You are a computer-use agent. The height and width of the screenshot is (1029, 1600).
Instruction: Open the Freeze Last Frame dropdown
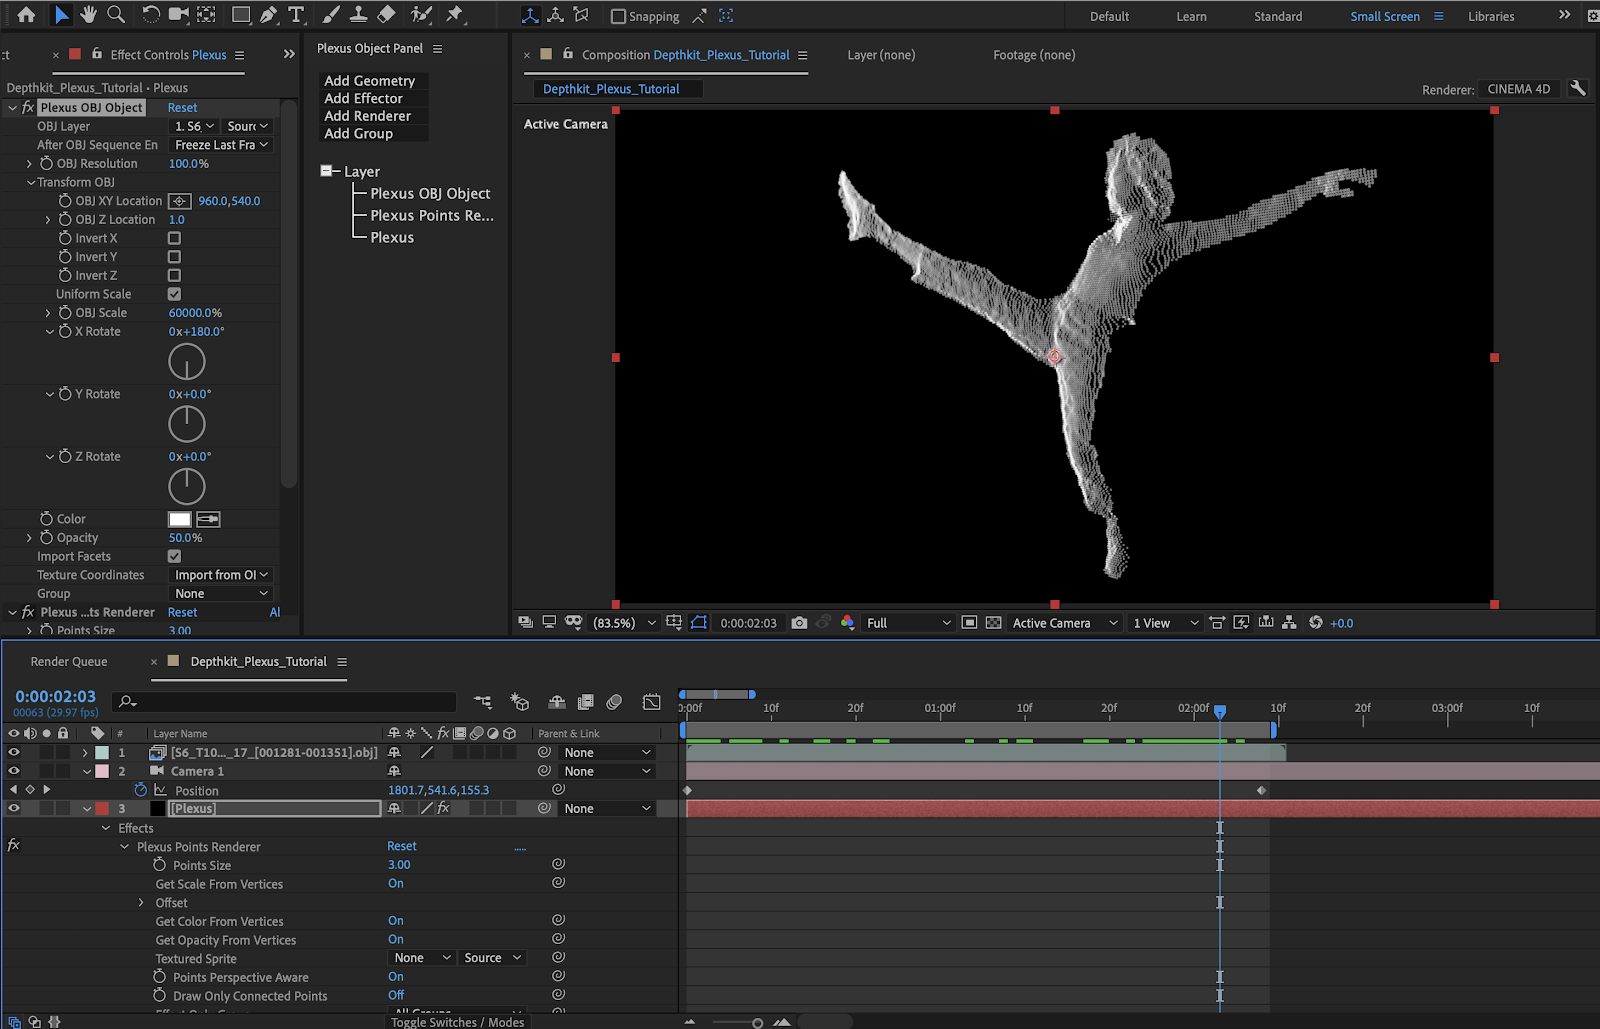pos(221,145)
